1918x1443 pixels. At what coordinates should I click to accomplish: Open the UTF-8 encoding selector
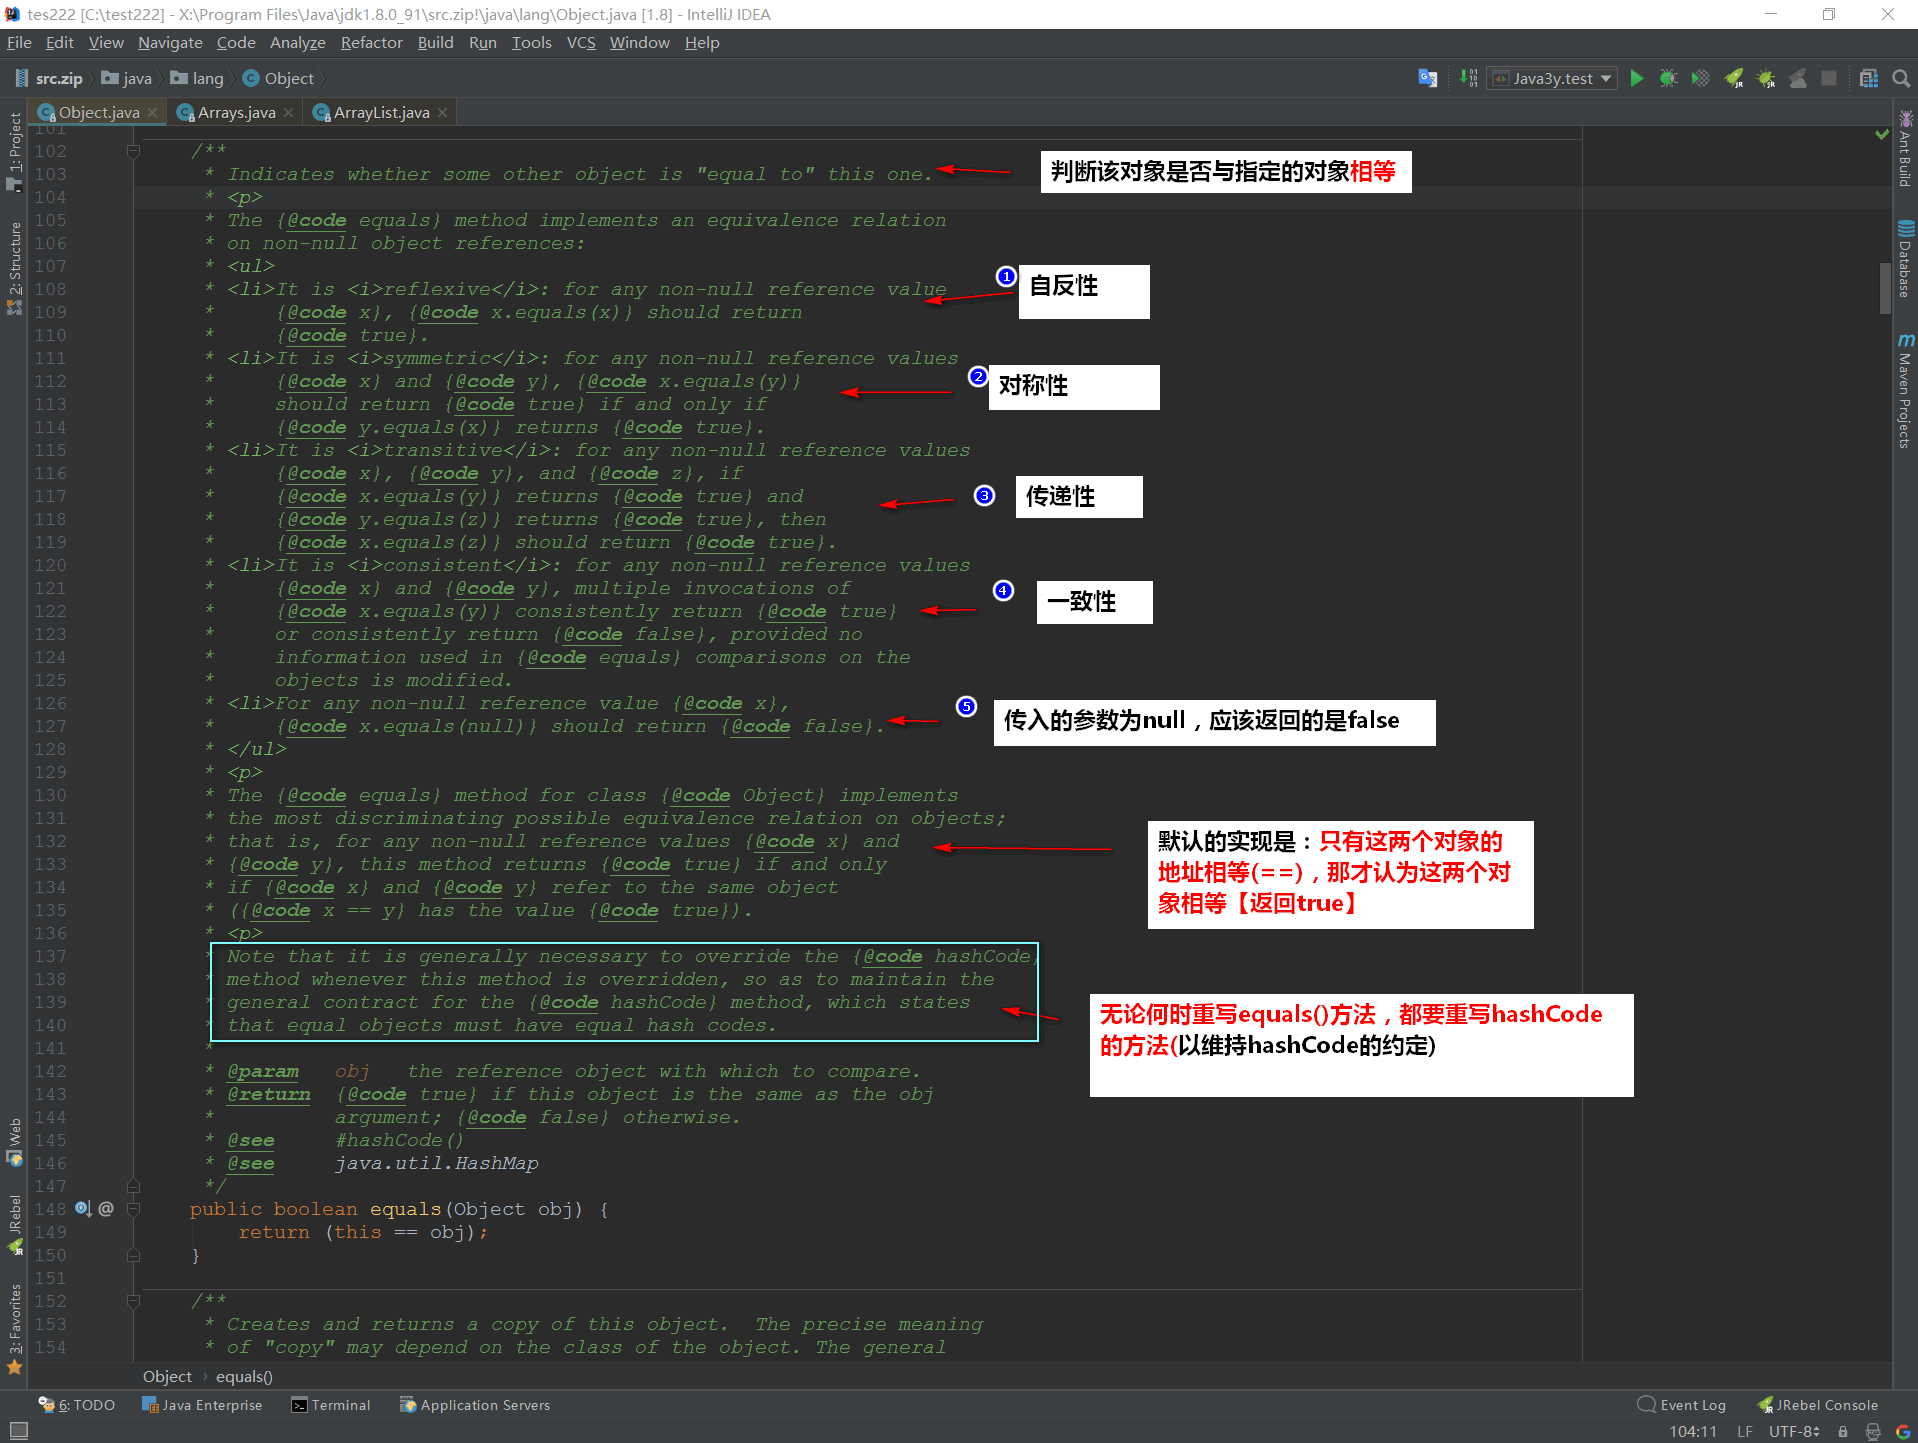coord(1793,1431)
